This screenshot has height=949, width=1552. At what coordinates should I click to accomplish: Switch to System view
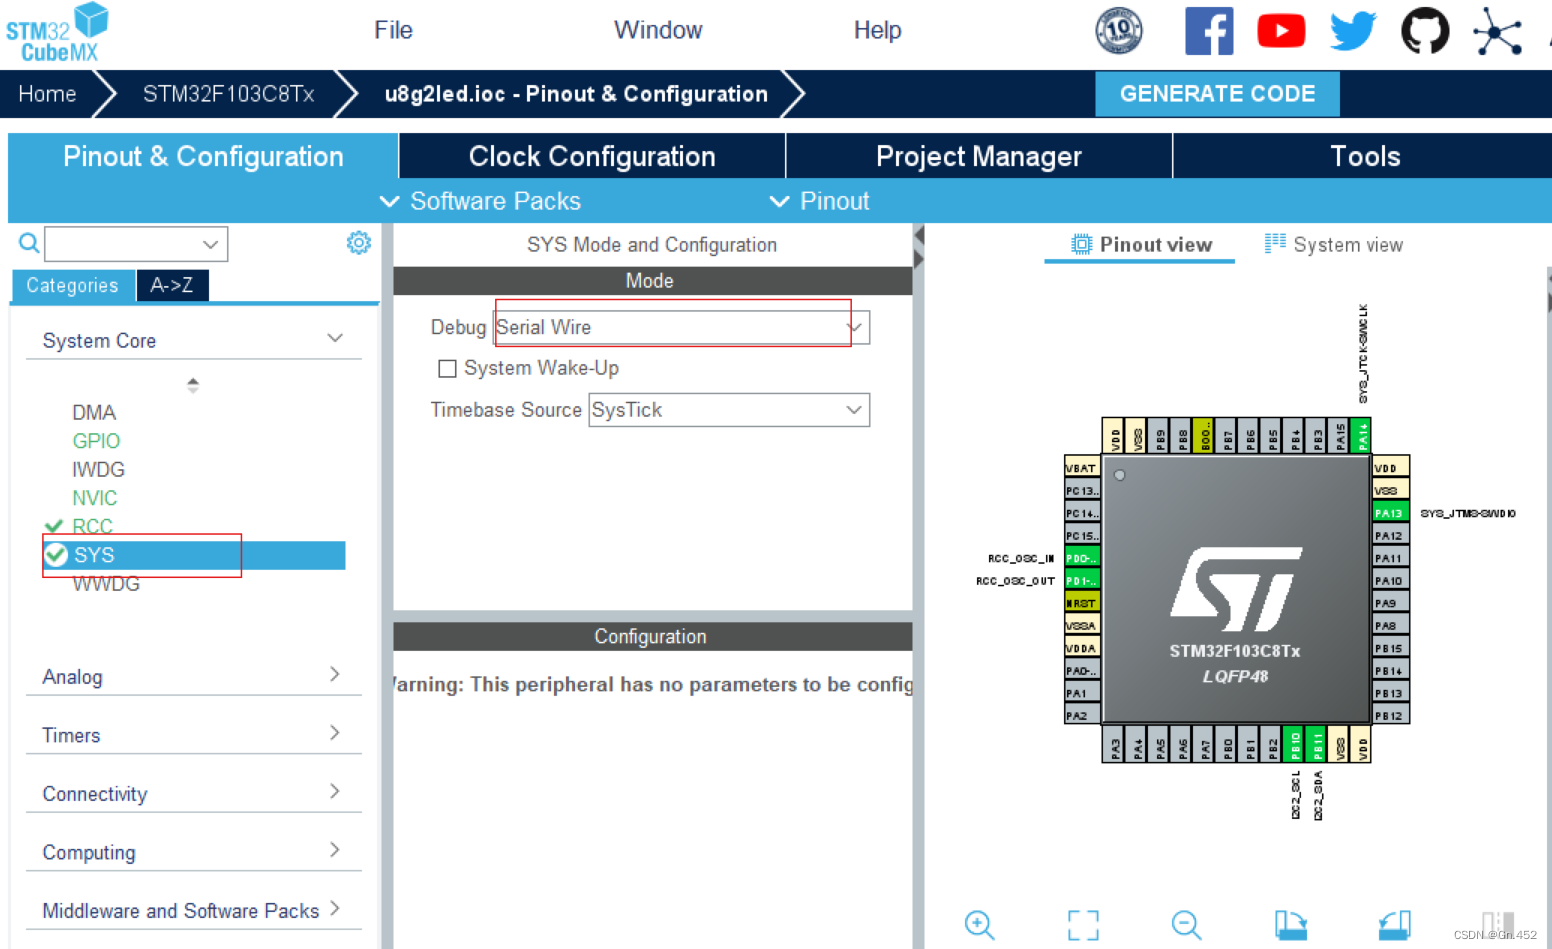tap(1334, 244)
